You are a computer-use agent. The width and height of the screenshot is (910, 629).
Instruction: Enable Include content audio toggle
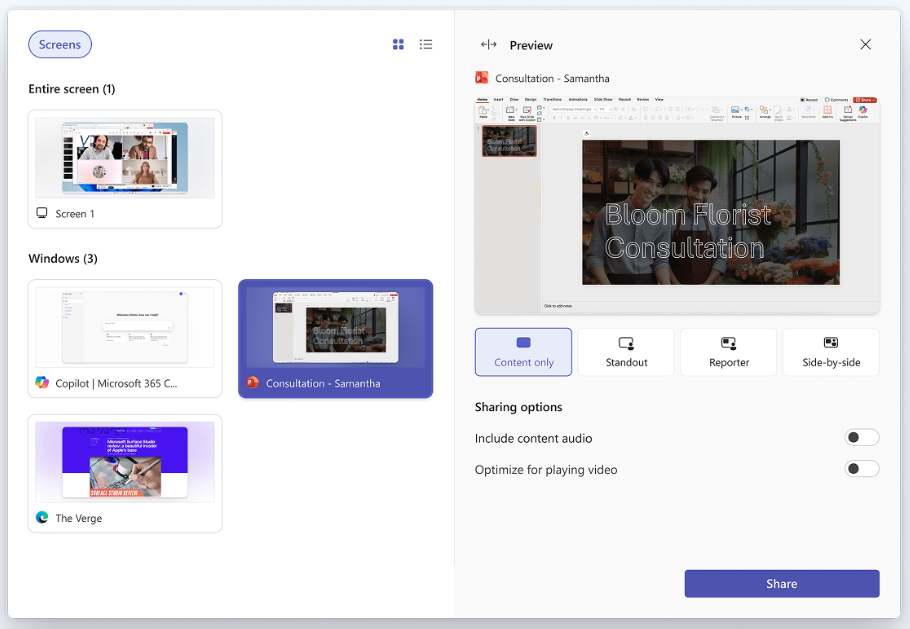tap(861, 438)
